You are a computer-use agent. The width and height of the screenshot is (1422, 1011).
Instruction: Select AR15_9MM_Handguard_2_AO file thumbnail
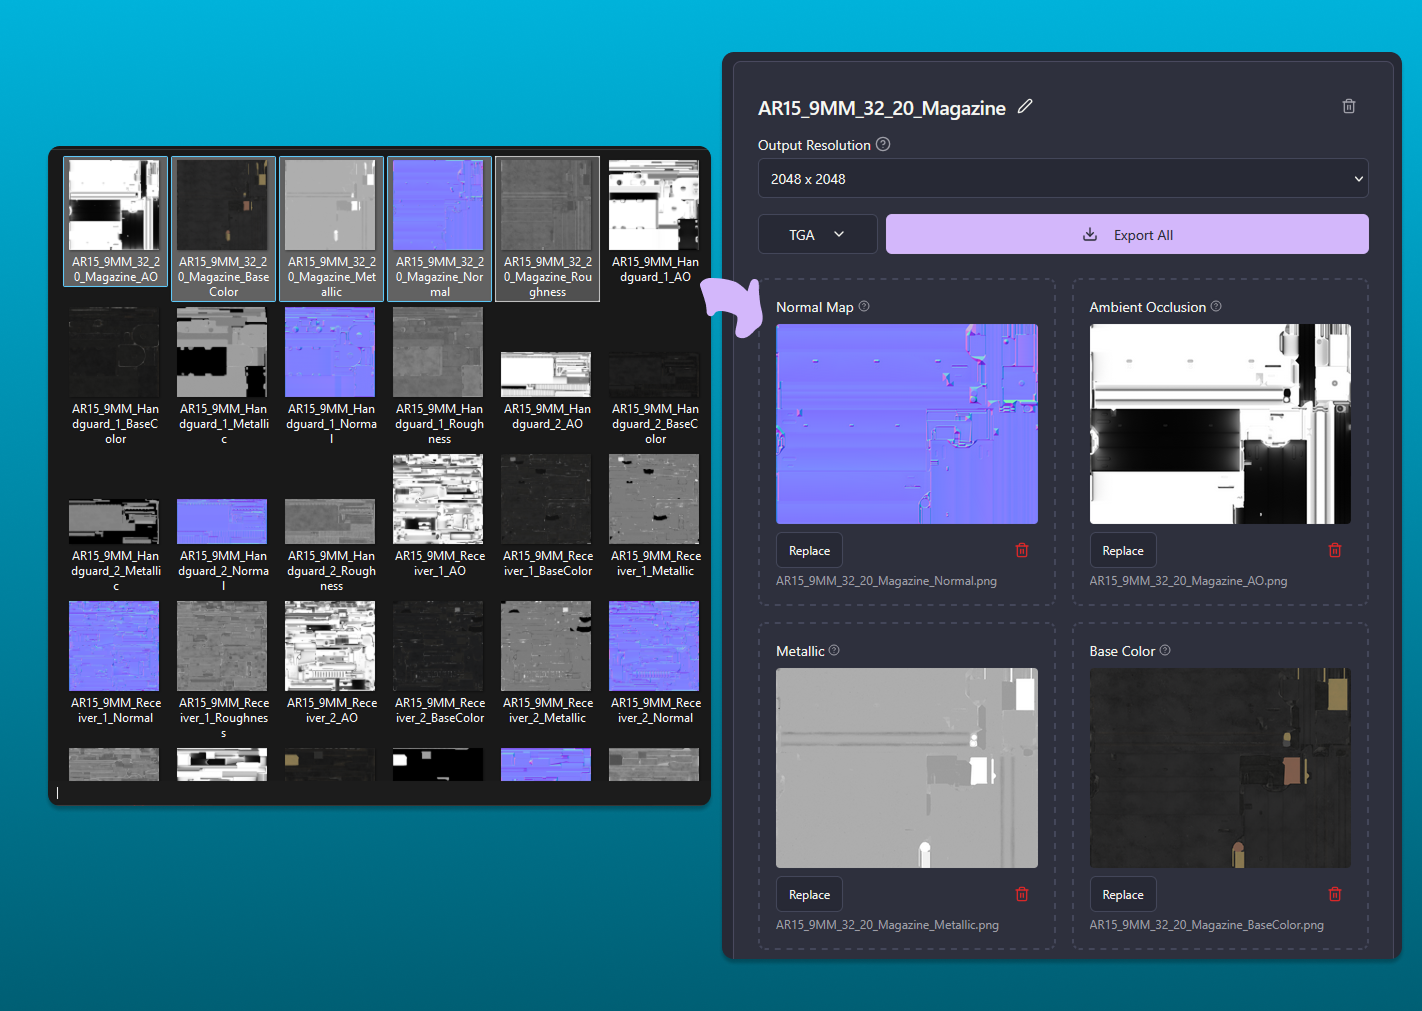(546, 374)
